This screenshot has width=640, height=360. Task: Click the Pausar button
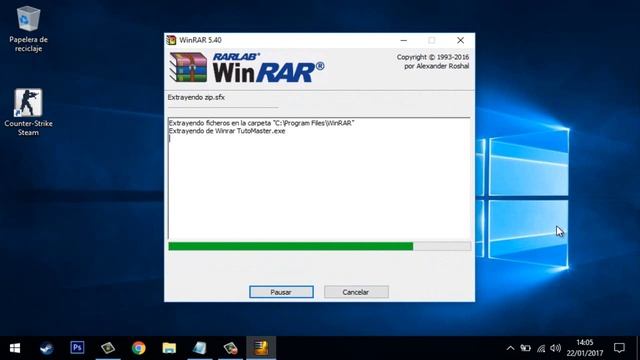tap(281, 292)
